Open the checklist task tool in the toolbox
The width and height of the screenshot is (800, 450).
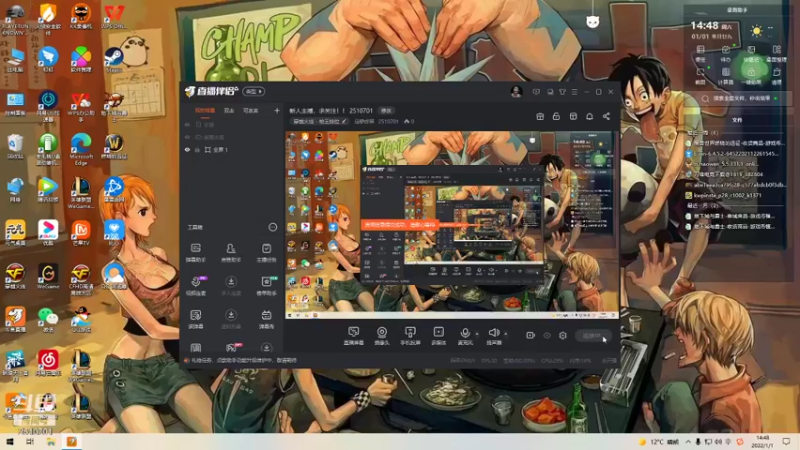tap(266, 252)
